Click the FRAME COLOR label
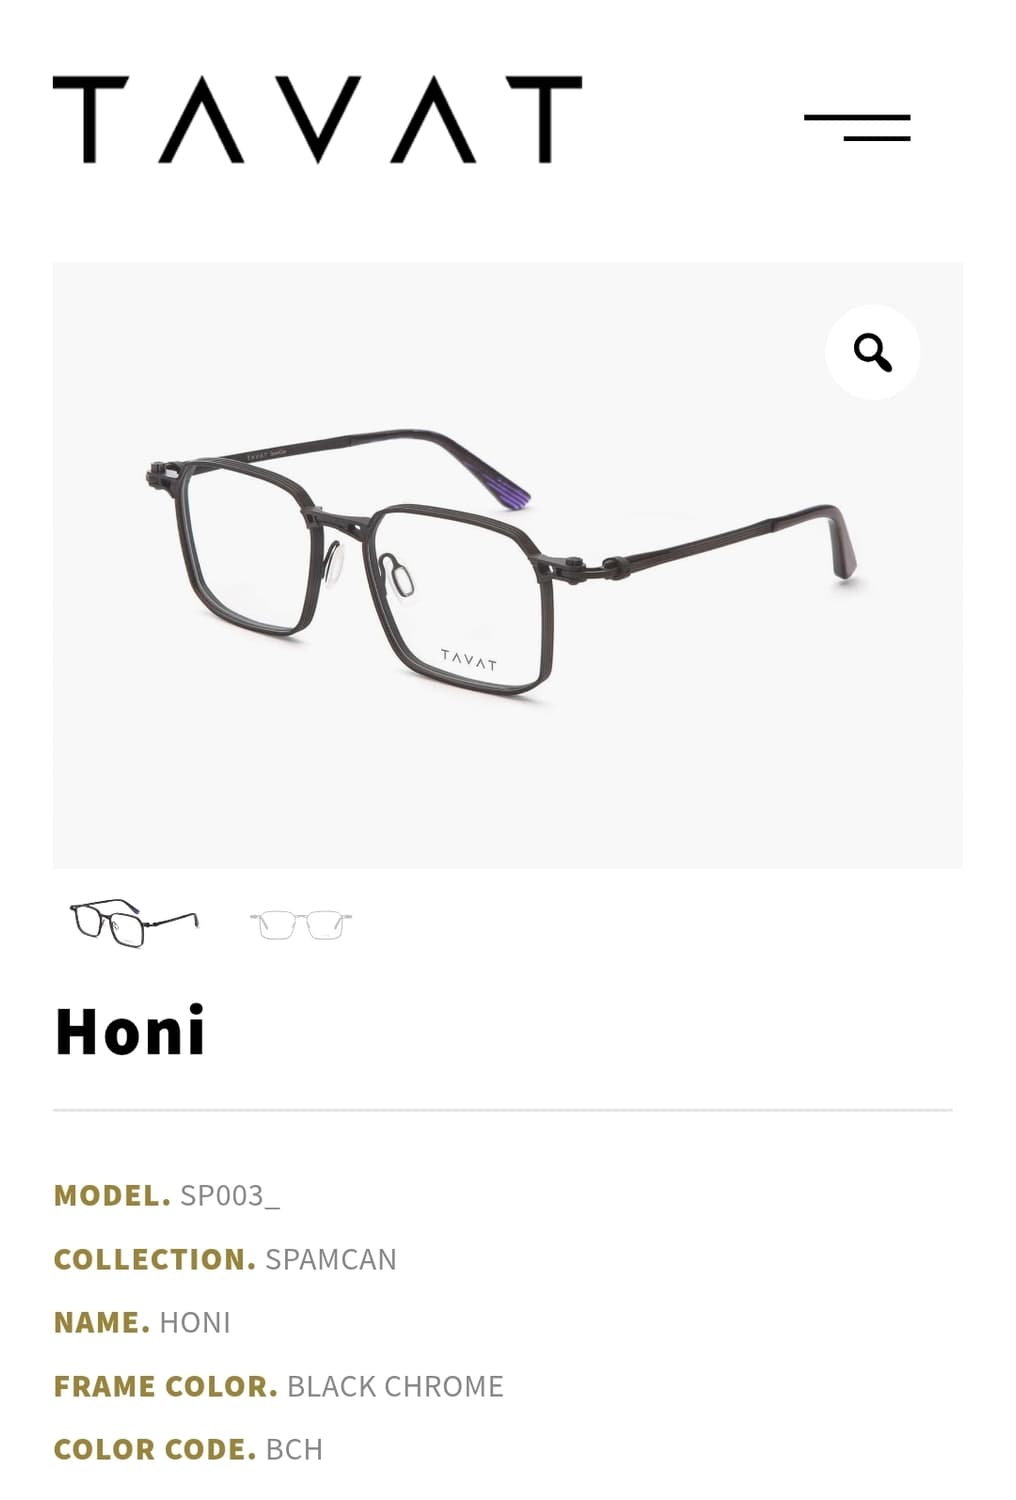The height and width of the screenshot is (1500, 1016). pos(166,1386)
